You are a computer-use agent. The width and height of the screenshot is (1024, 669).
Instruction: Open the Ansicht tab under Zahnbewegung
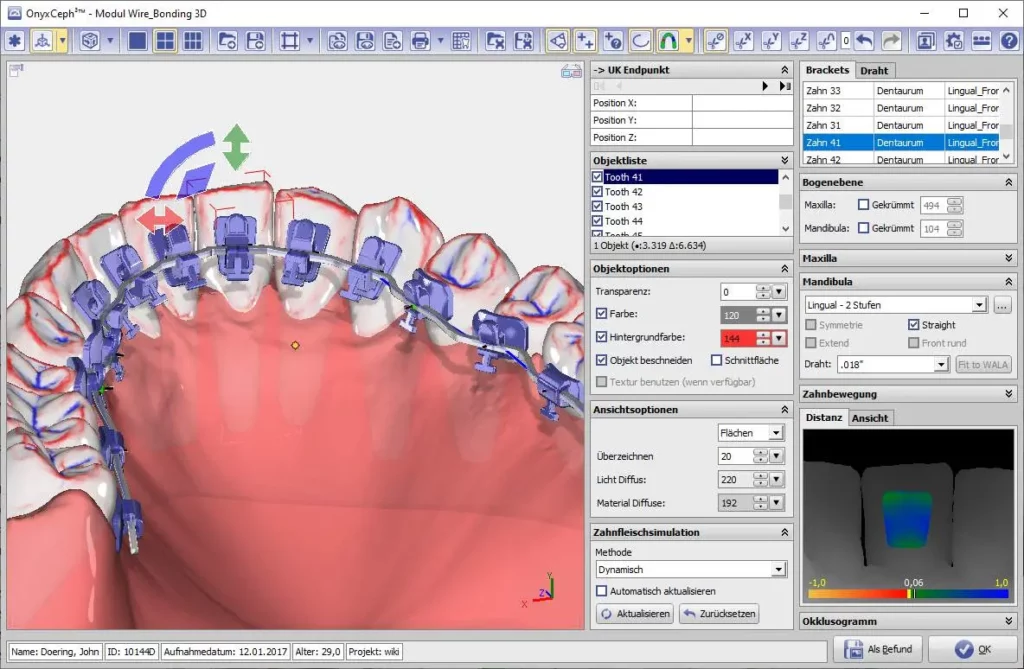(869, 418)
